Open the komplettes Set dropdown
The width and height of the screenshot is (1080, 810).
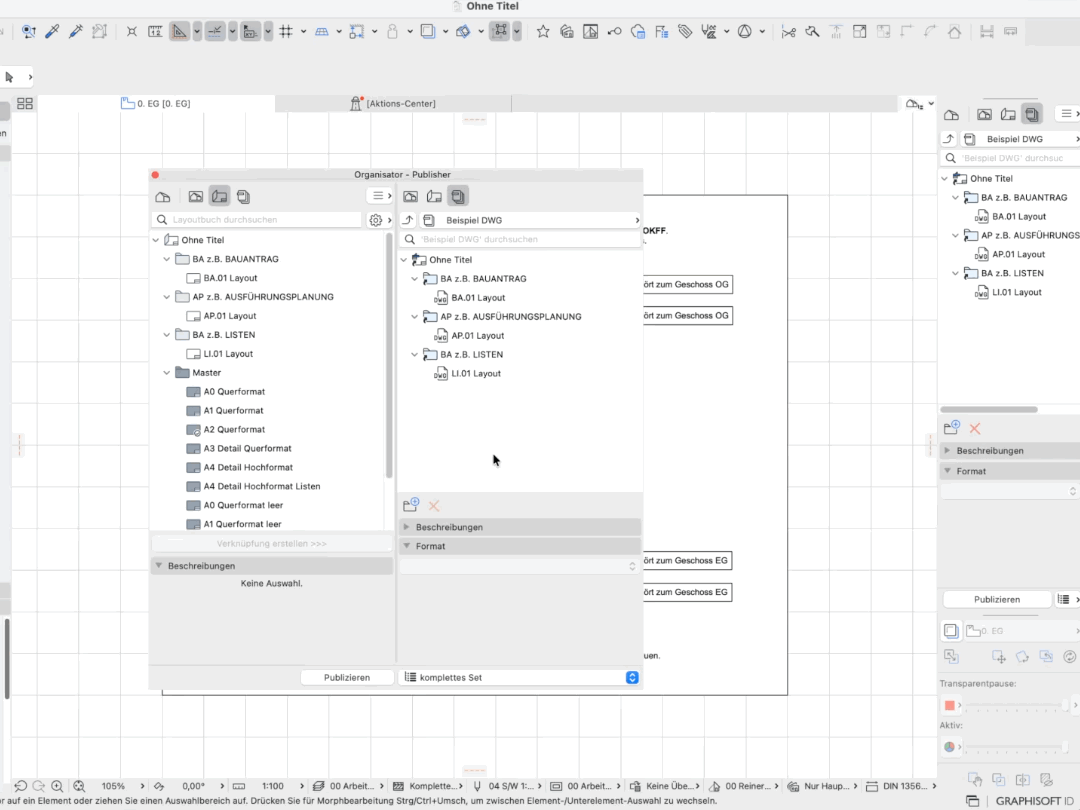pos(520,677)
